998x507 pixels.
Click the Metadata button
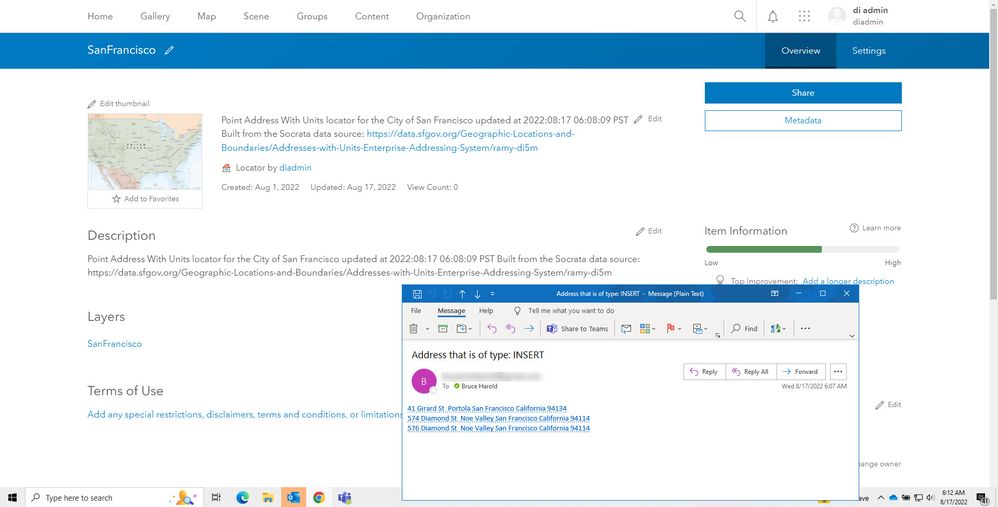click(x=803, y=120)
